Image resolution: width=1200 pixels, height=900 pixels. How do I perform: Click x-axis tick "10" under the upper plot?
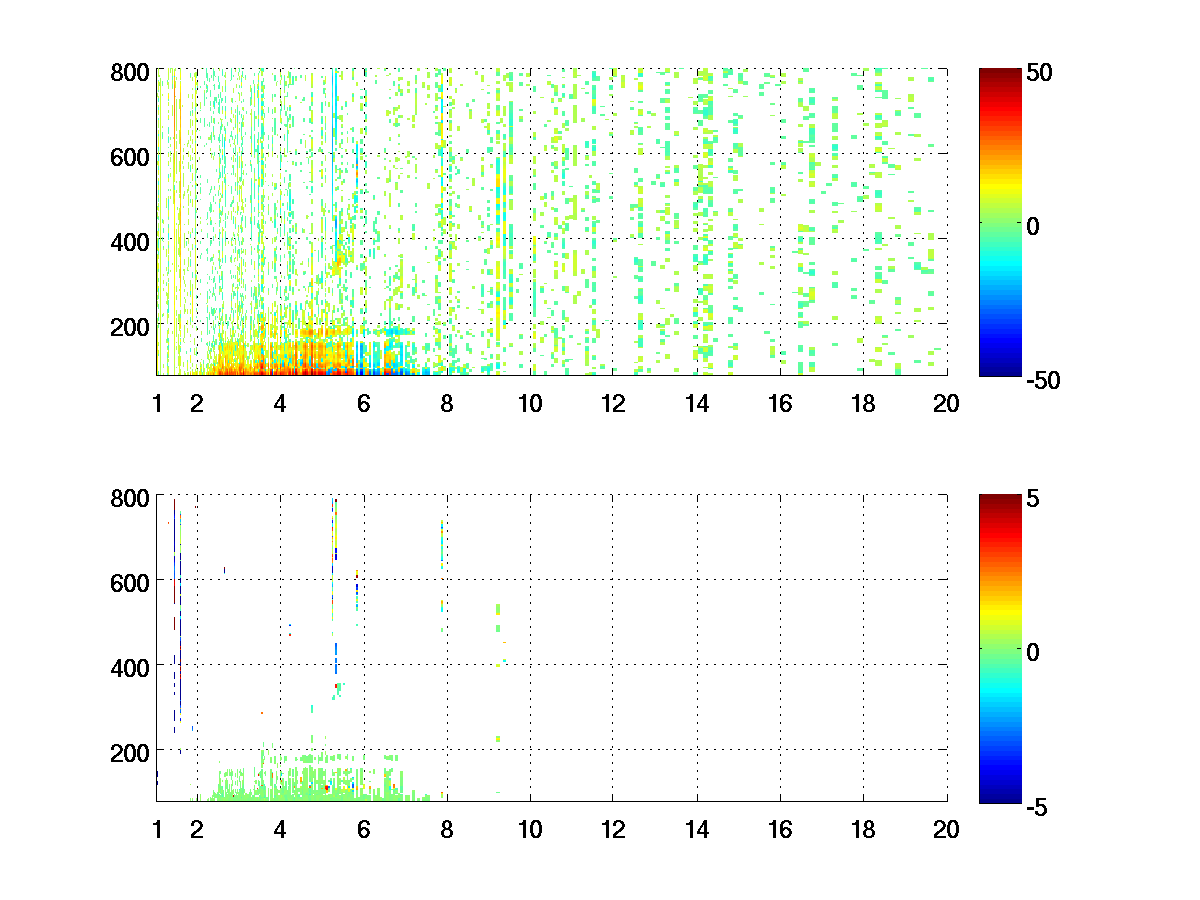530,404
